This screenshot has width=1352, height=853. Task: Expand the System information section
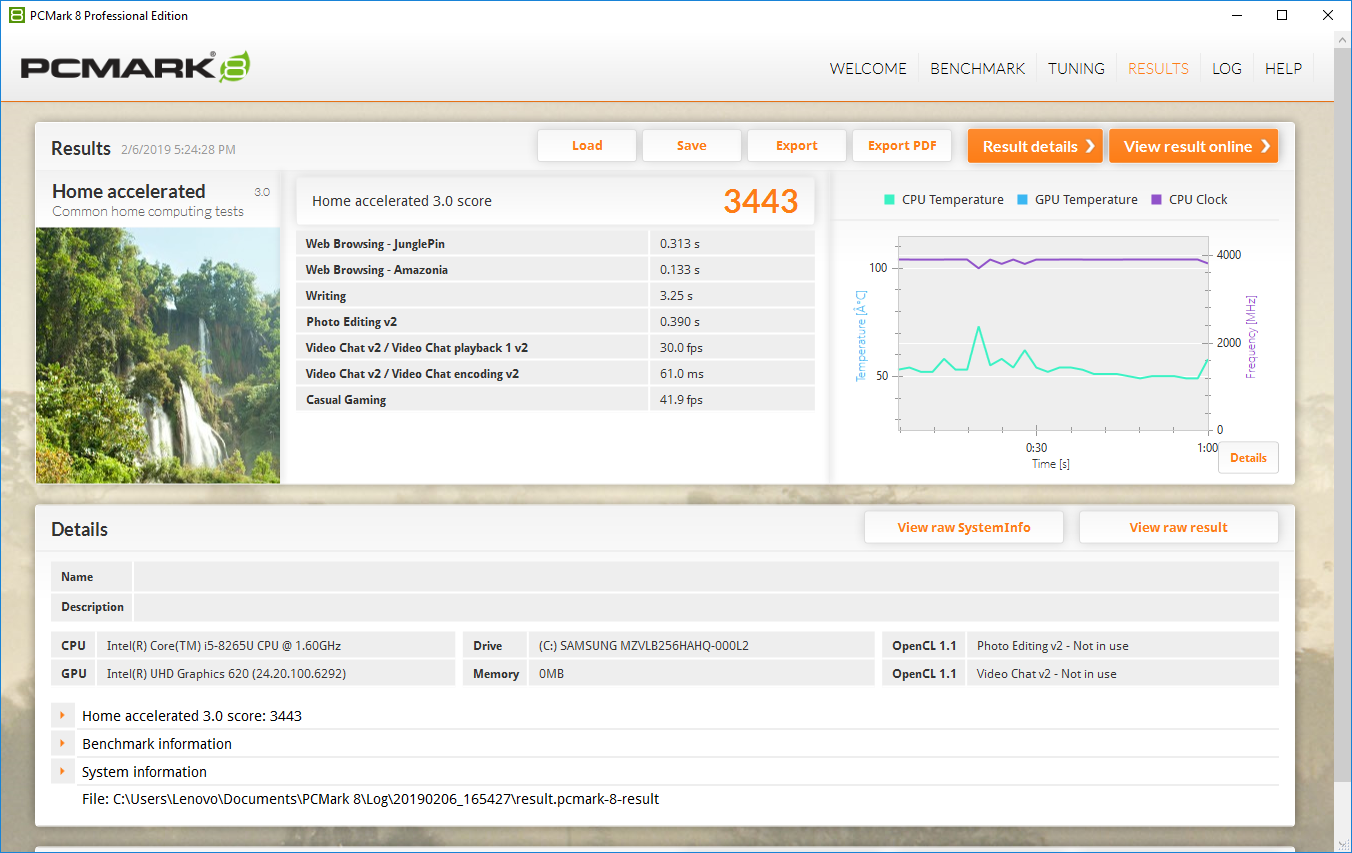tap(62, 772)
